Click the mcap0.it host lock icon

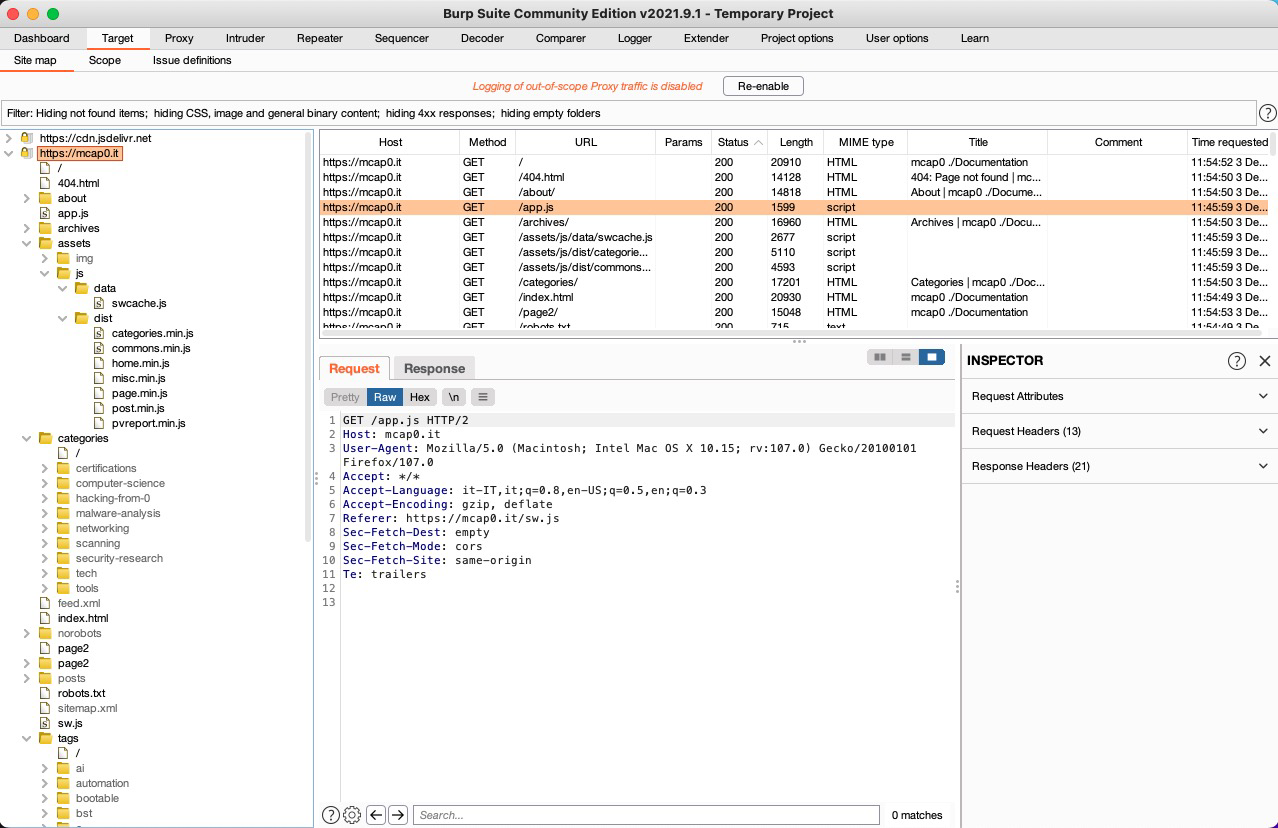click(26, 153)
